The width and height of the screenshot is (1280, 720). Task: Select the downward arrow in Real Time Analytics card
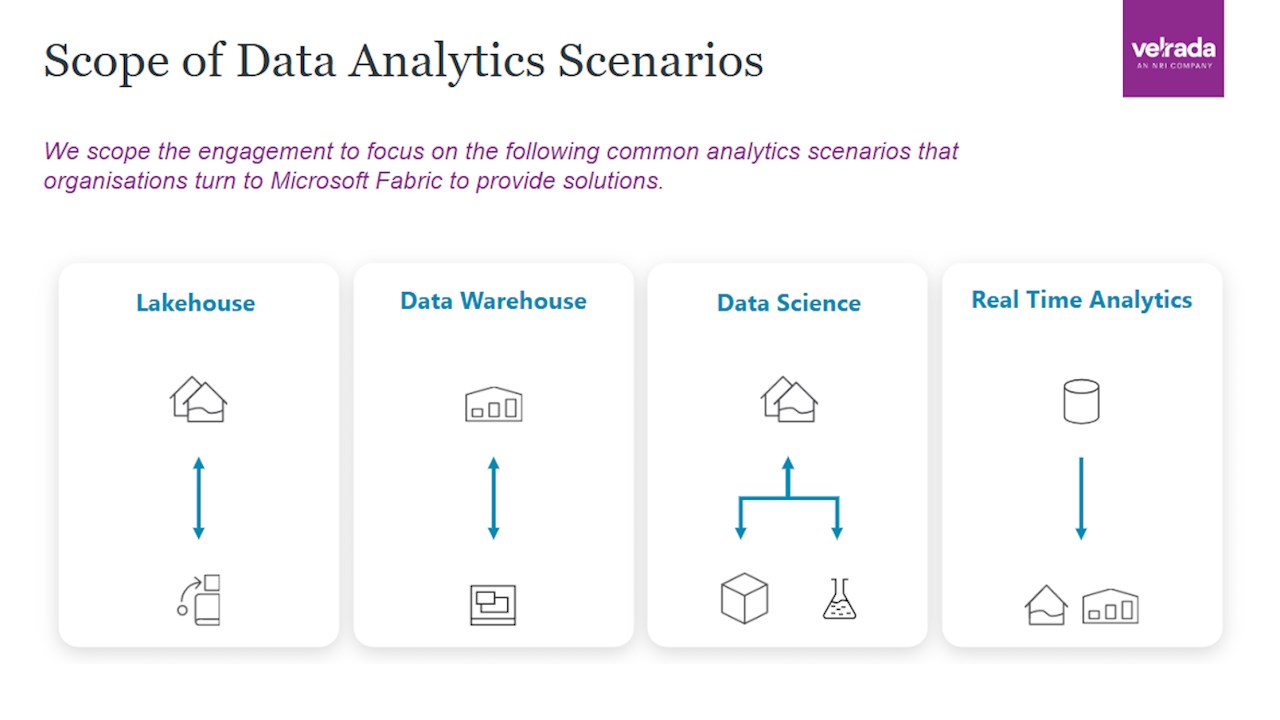pyautogui.click(x=1081, y=498)
